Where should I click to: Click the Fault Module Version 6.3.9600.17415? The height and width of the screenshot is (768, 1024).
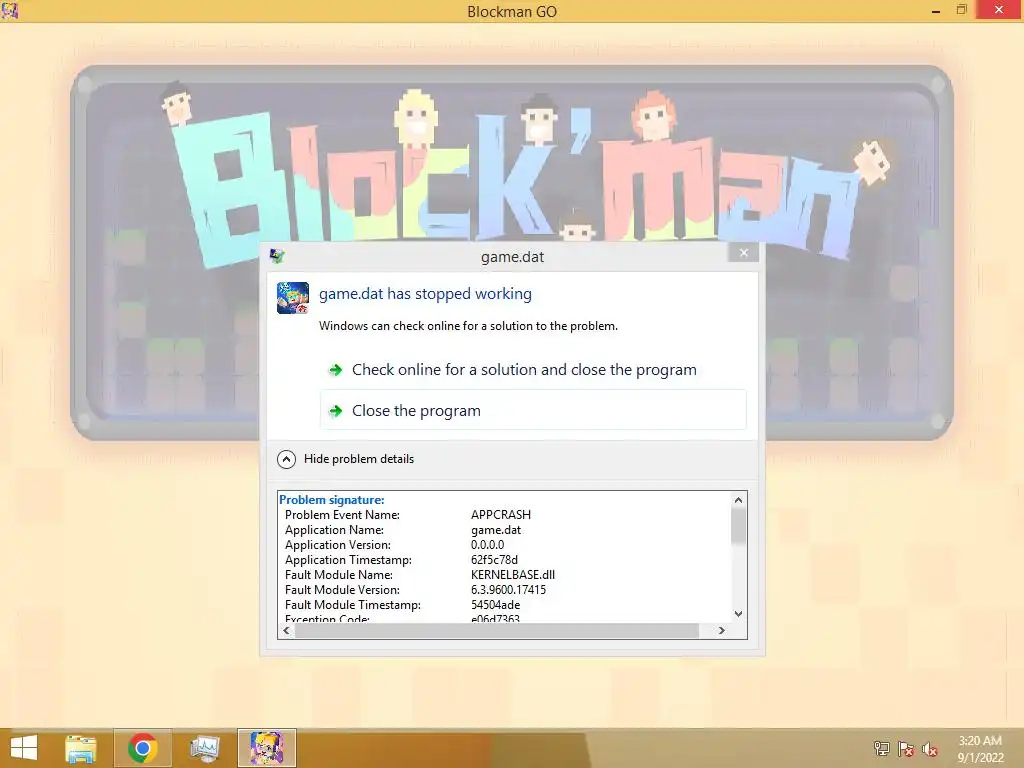[x=509, y=590]
